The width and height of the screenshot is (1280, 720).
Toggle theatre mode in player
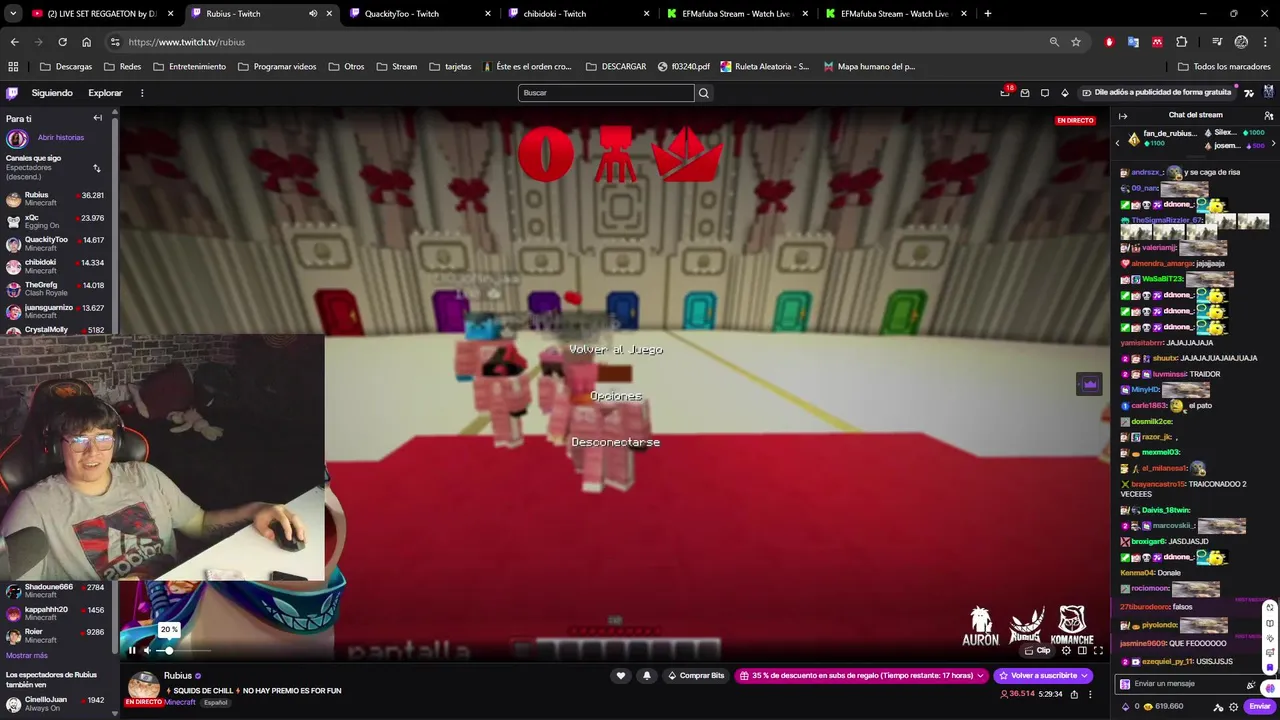(x=1082, y=650)
